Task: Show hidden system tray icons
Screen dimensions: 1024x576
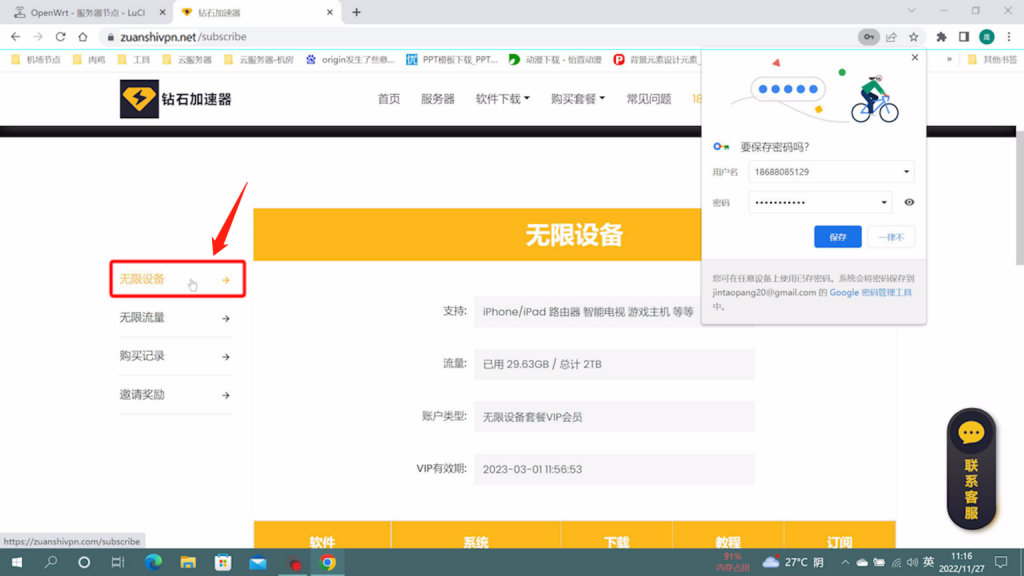Action: click(845, 562)
